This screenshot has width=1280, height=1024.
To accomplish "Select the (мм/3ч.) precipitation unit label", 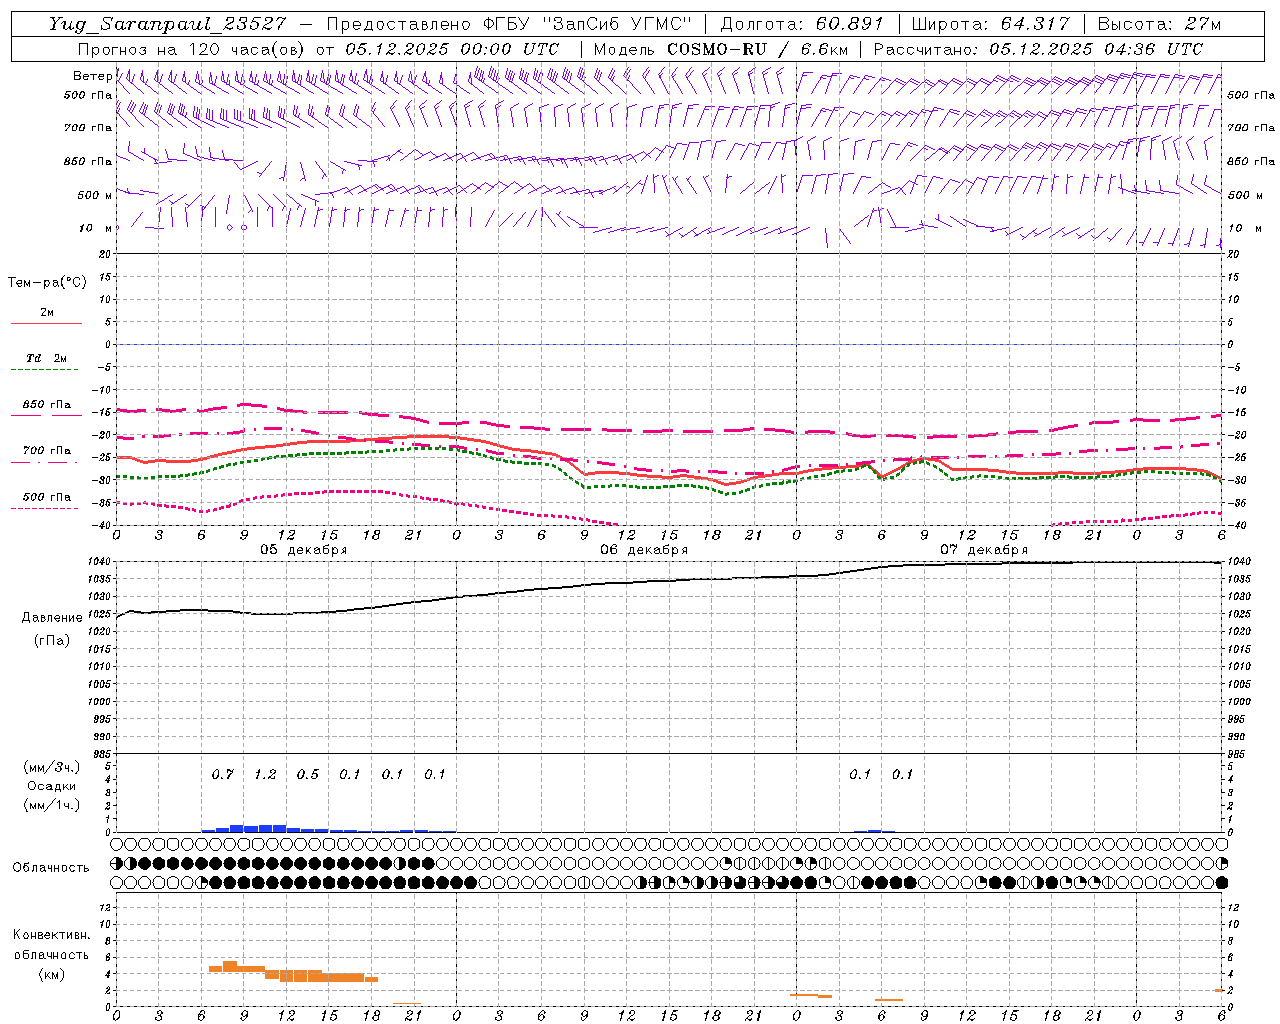I will (x=52, y=767).
